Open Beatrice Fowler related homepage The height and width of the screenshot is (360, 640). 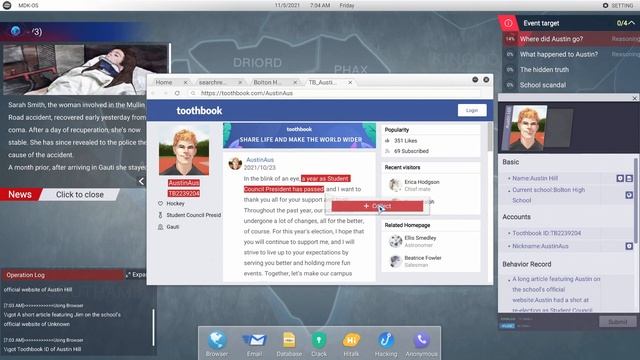click(423, 258)
